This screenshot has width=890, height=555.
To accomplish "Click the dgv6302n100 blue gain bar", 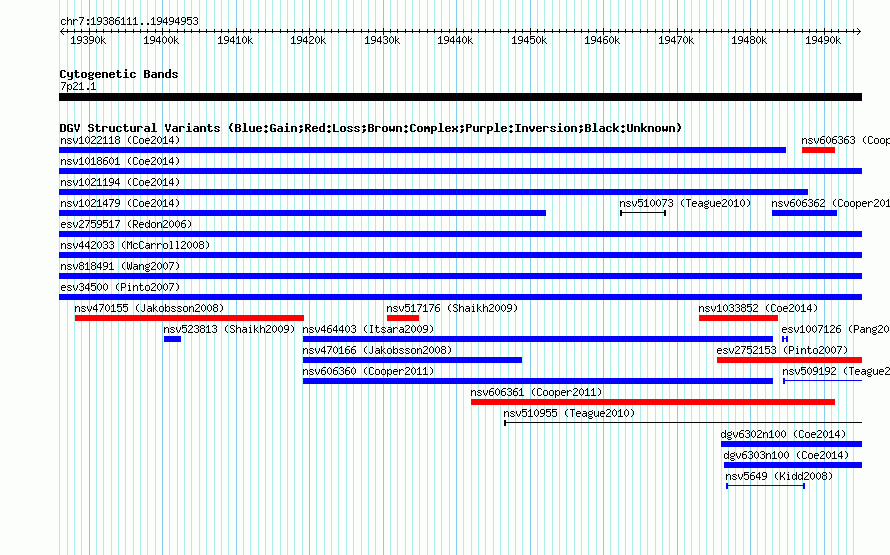I will click(x=791, y=444).
